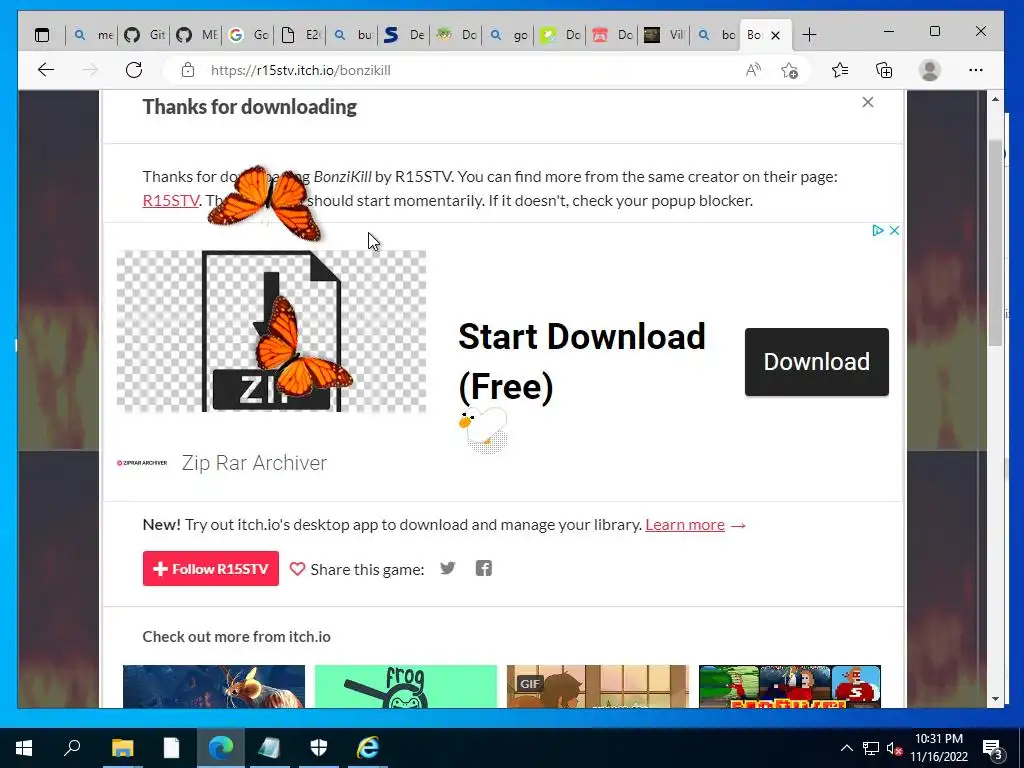
Task: Dismiss the Thanks for downloading dialog
Action: (x=867, y=102)
